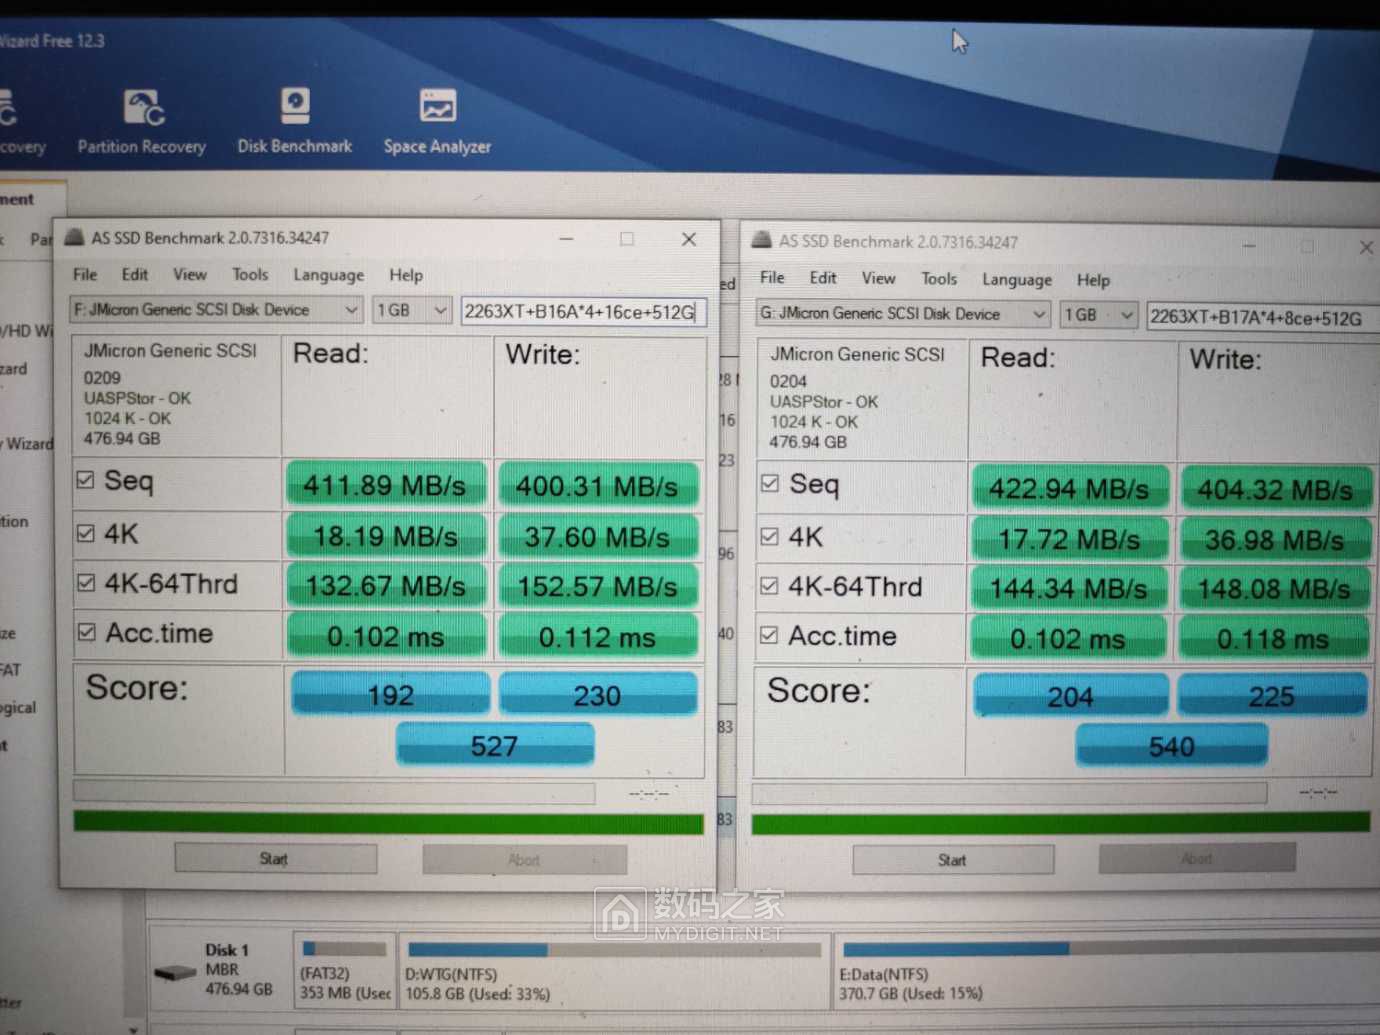
Task: Click the left AS SSD Benchmark title bar icon
Action: [x=75, y=237]
